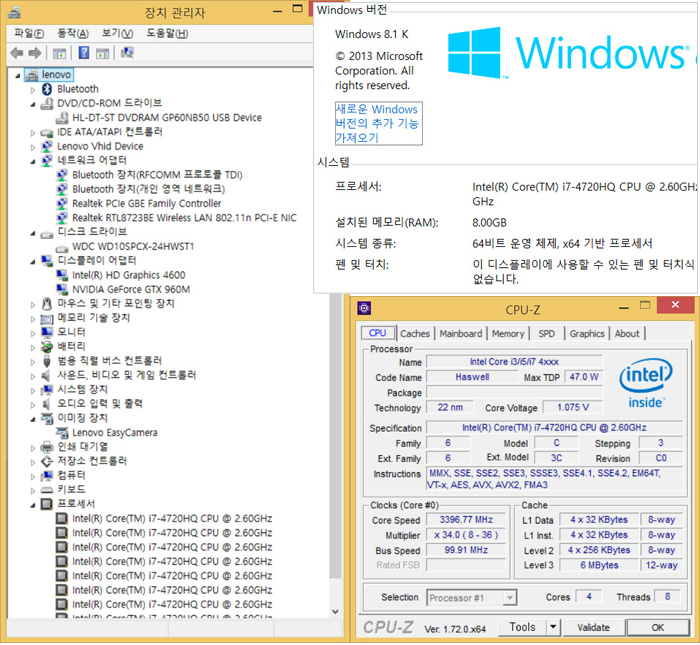The height and width of the screenshot is (645, 700).
Task: Click the Core Speed value field
Action: pos(466,520)
